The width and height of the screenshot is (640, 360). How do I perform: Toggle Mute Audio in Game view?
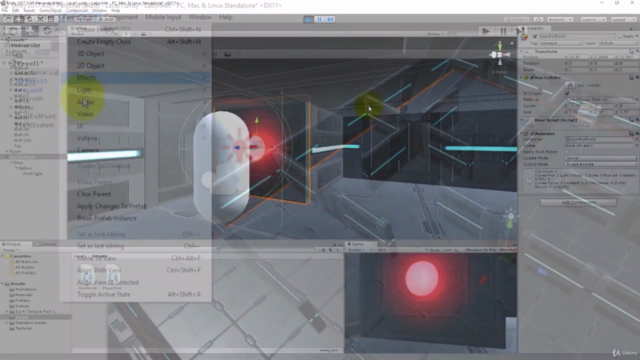tap(508, 250)
